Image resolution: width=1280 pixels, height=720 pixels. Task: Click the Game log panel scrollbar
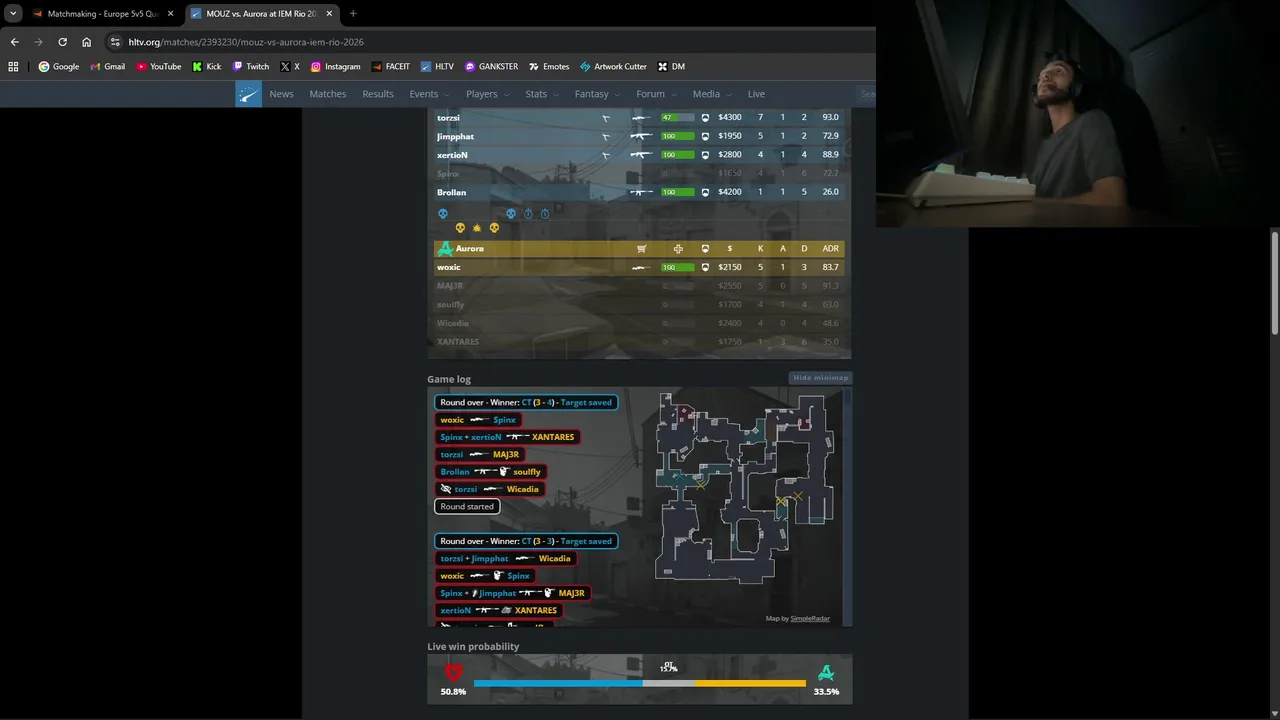click(x=849, y=507)
